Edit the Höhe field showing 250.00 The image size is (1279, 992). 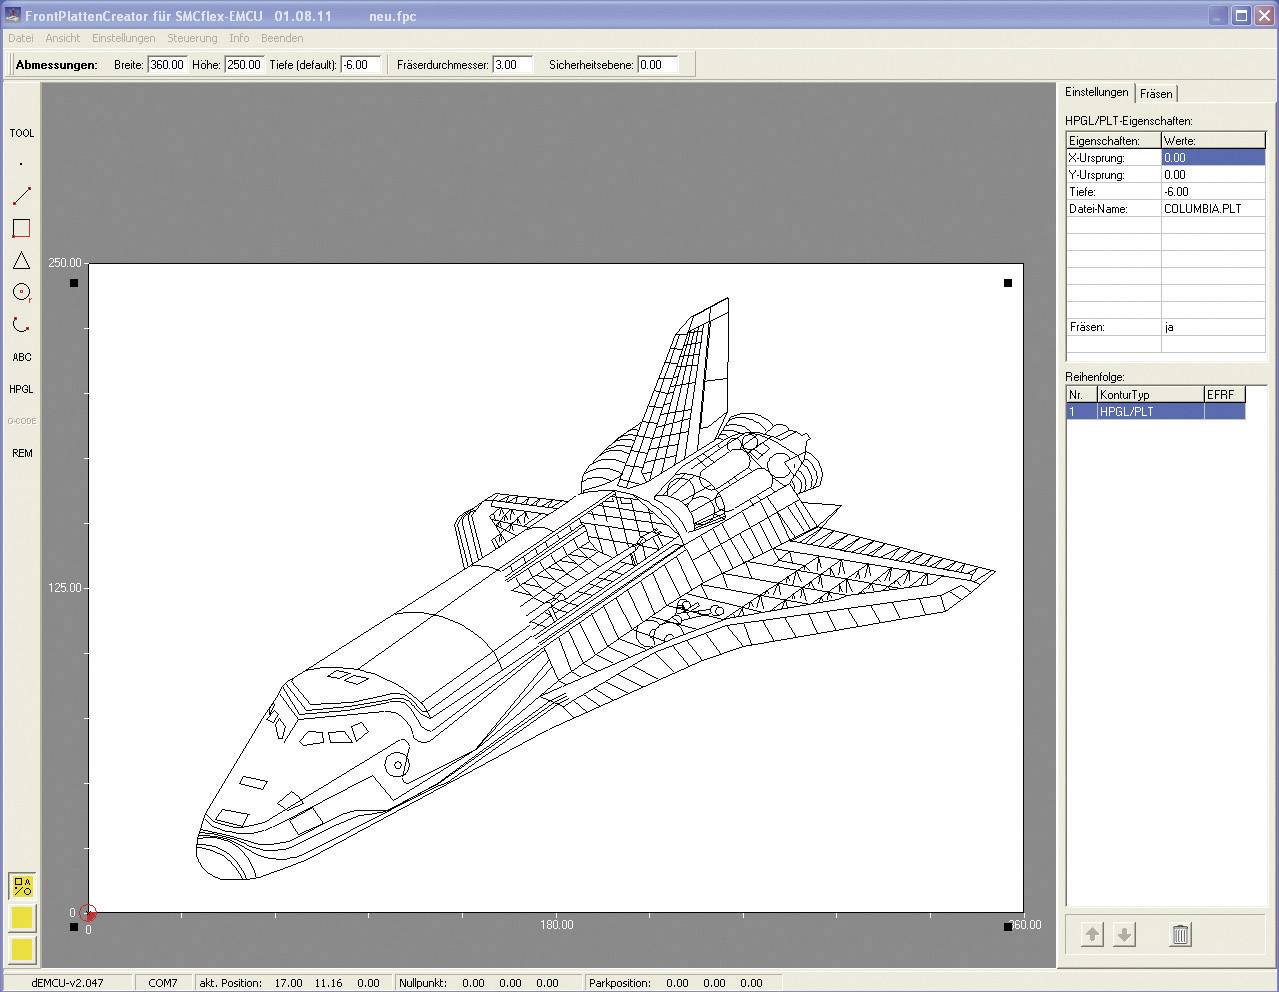[x=244, y=65]
